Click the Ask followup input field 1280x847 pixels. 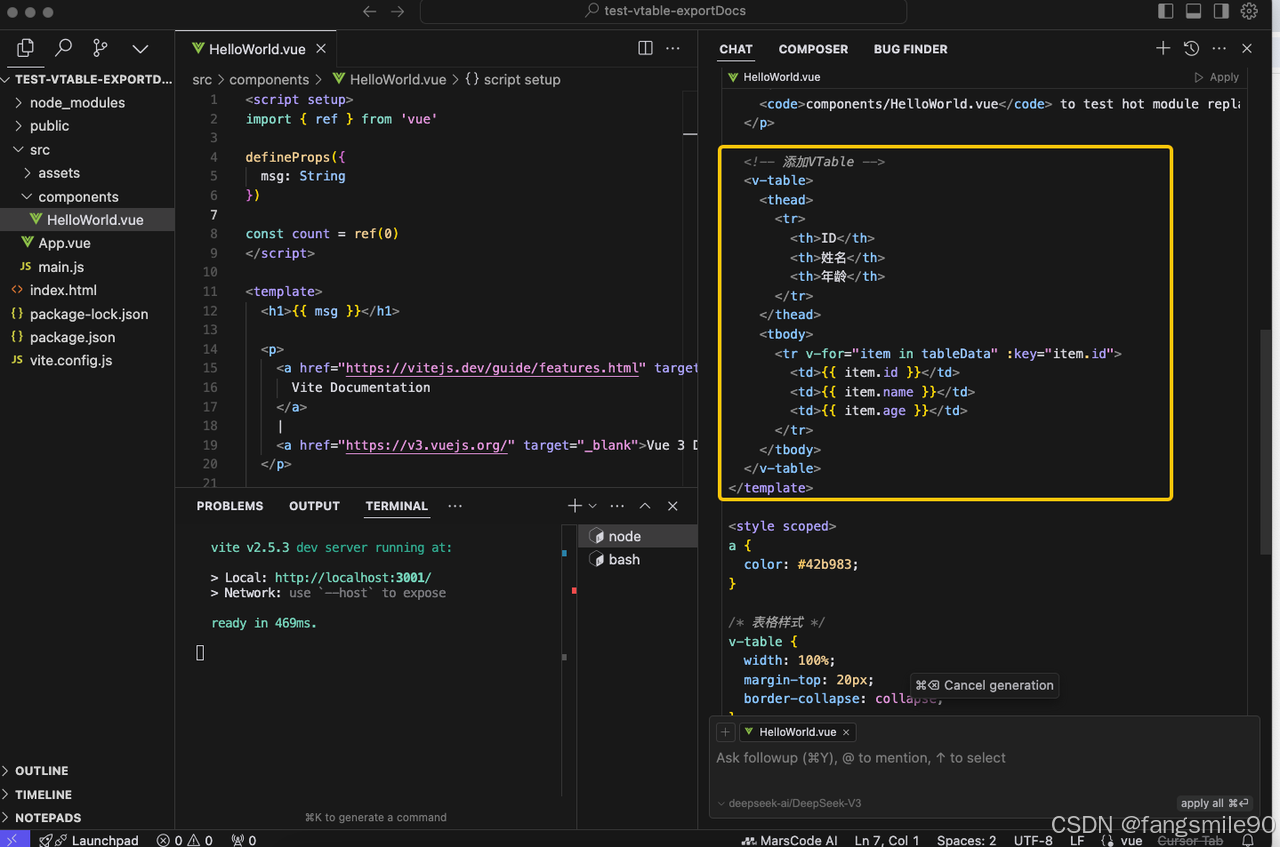983,758
